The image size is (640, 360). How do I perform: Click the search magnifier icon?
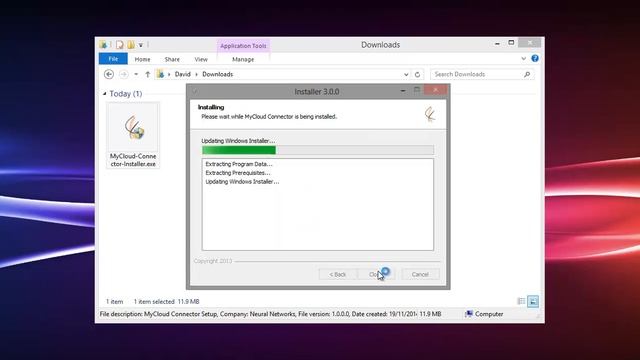[x=527, y=74]
